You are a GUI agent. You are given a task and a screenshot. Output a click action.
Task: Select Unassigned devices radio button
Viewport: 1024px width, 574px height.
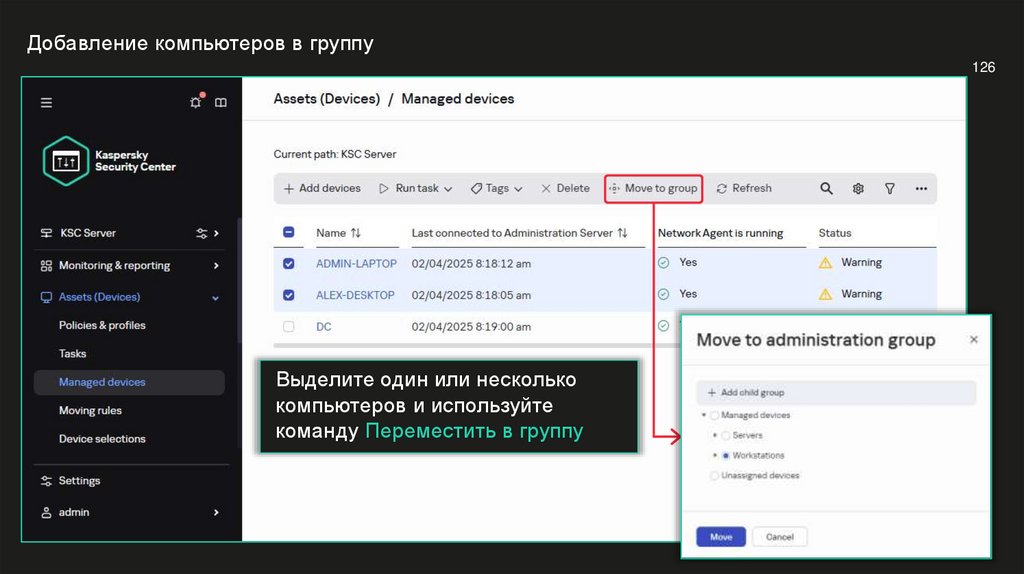(714, 476)
